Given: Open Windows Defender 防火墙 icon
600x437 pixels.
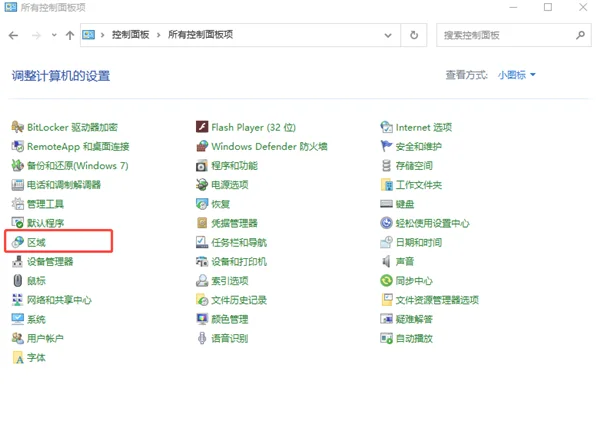Looking at the screenshot, I should pyautogui.click(x=202, y=147).
